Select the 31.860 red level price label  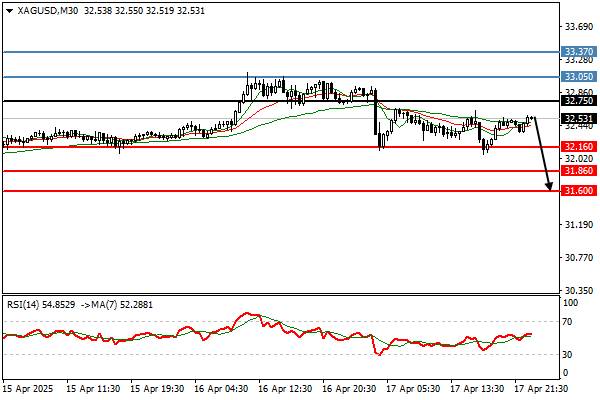[x=579, y=170]
